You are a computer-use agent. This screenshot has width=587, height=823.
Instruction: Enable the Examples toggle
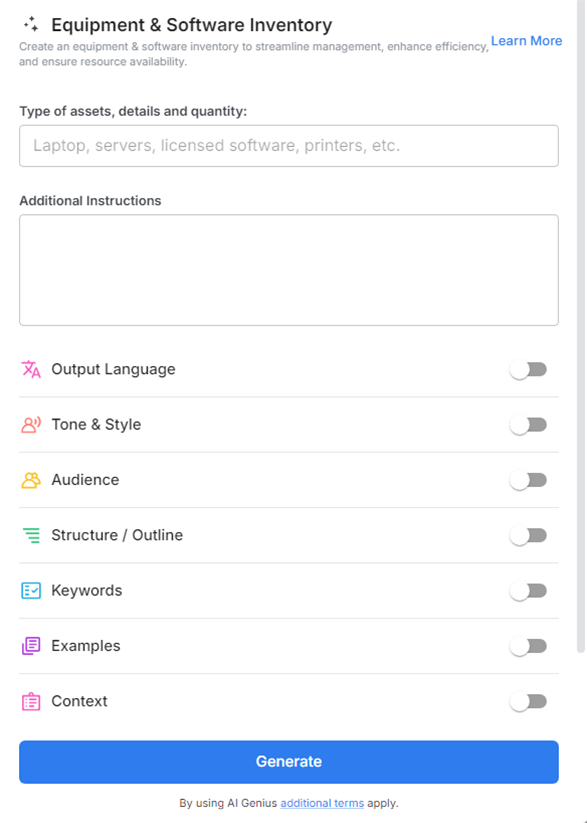(529, 646)
